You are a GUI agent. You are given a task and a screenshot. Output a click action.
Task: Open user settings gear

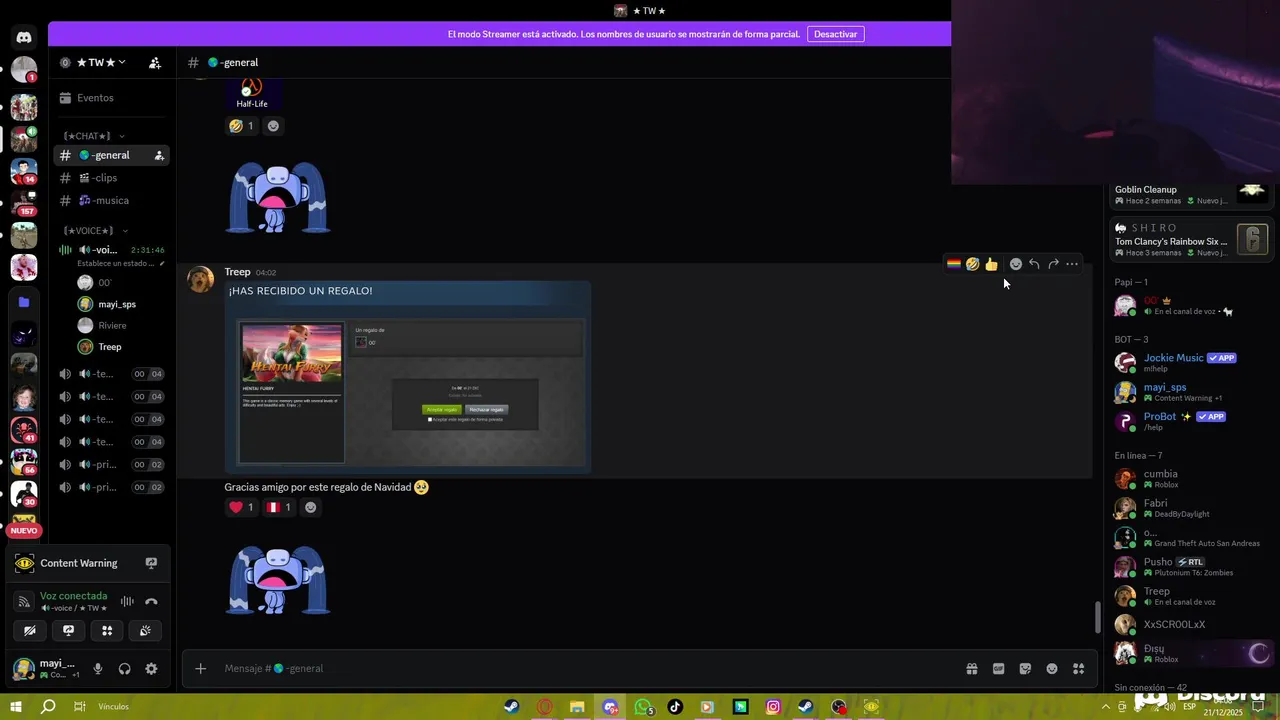click(x=151, y=669)
